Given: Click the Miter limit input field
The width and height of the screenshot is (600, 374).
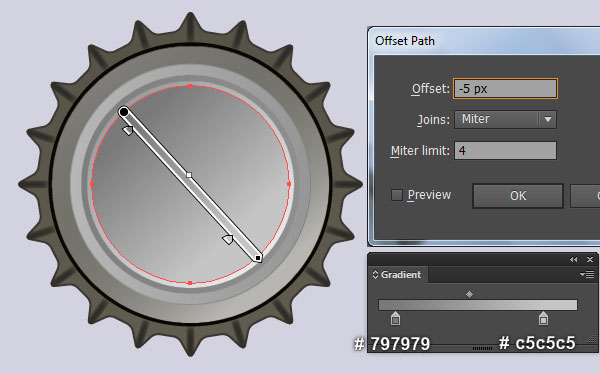Looking at the screenshot, I should [505, 150].
